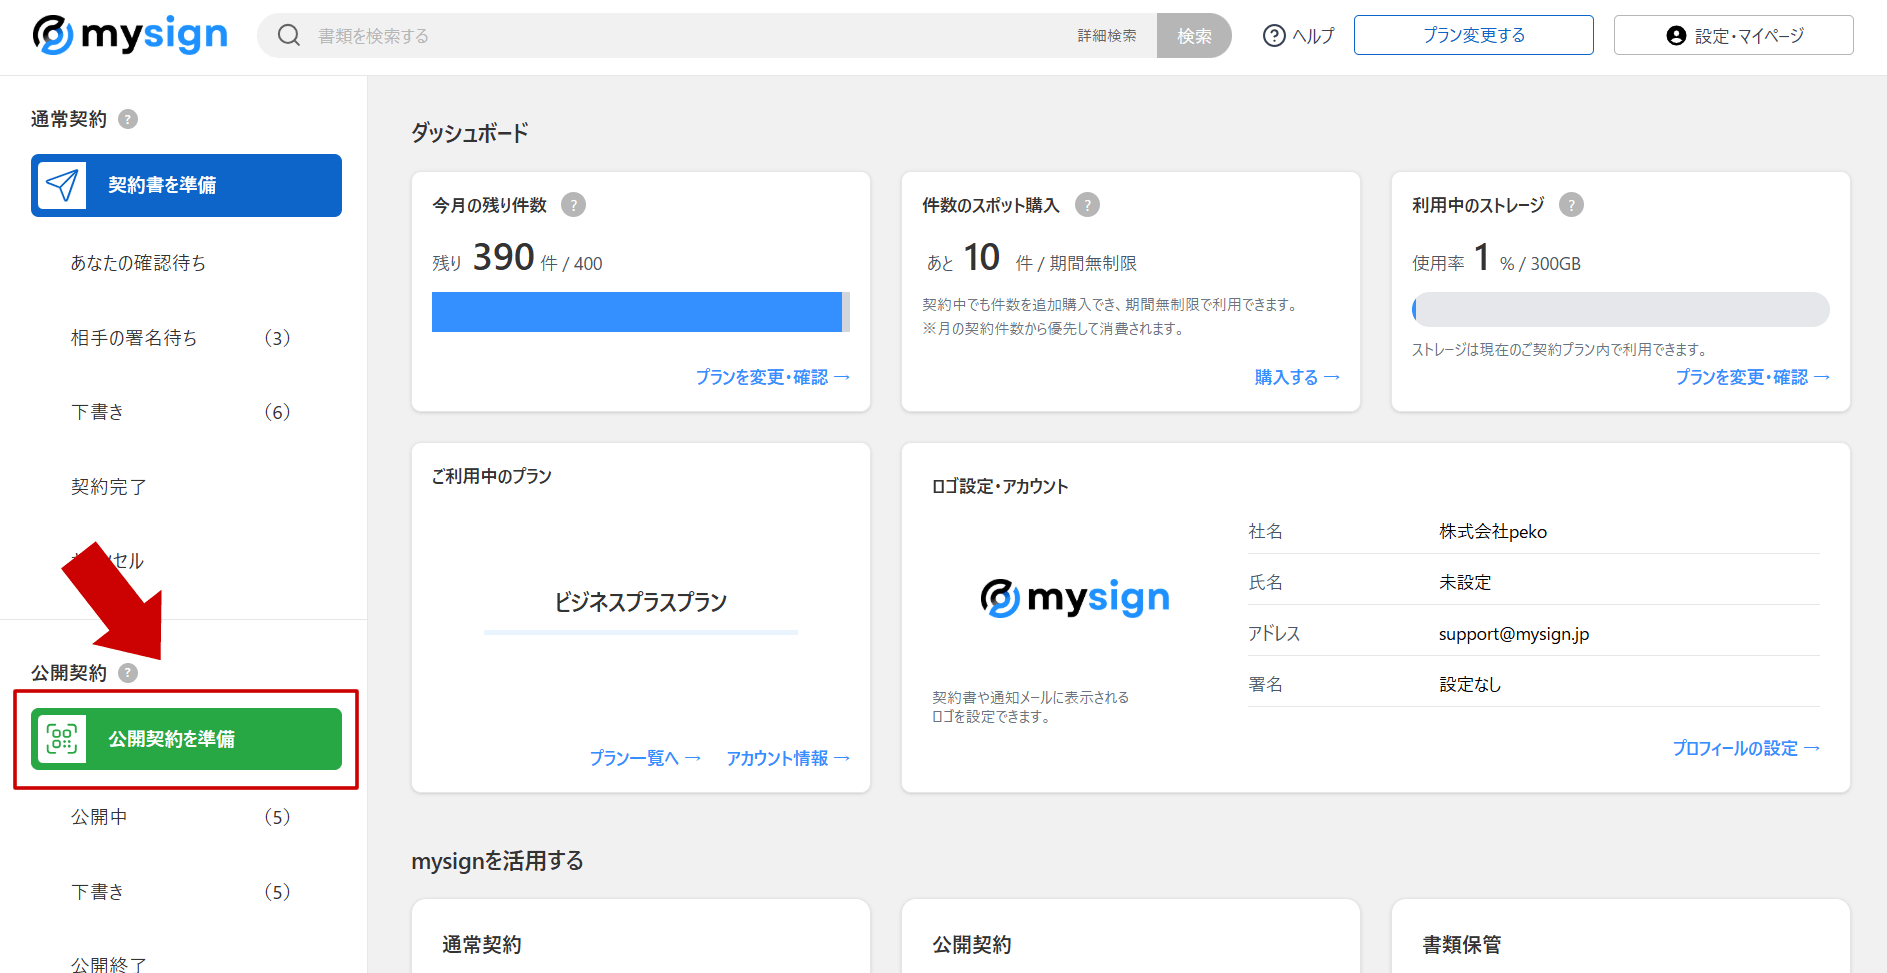
Task: Click the blue remaining-contracts progress bar
Action: click(640, 312)
